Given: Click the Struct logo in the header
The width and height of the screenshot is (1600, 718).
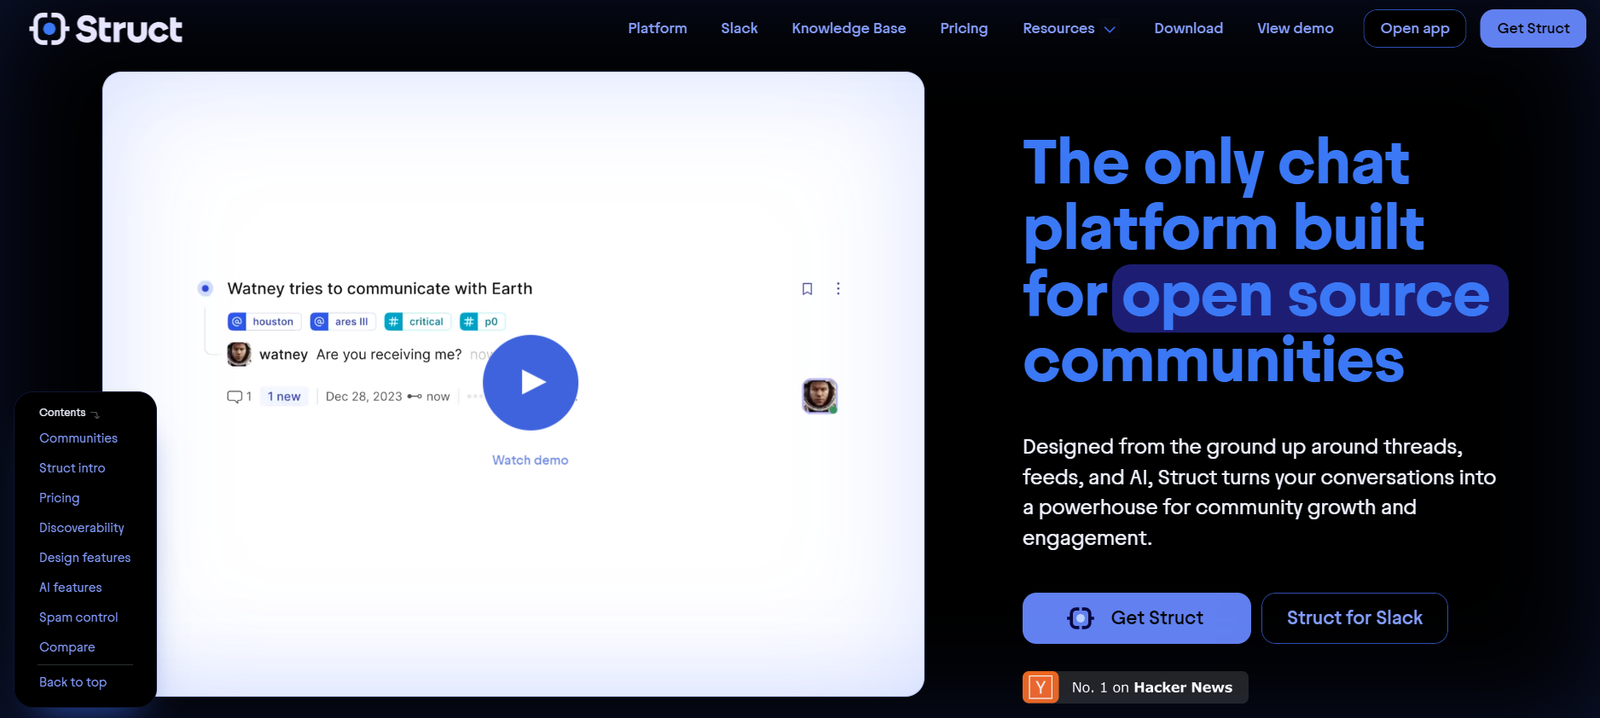Looking at the screenshot, I should [106, 29].
